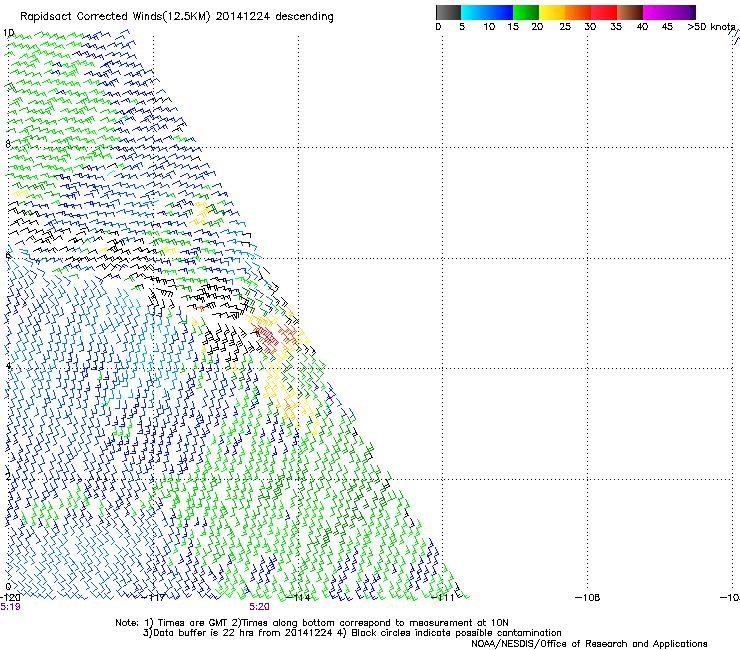
Task: Click the gray 0-5 knots color swatch
Action: (448, 12)
